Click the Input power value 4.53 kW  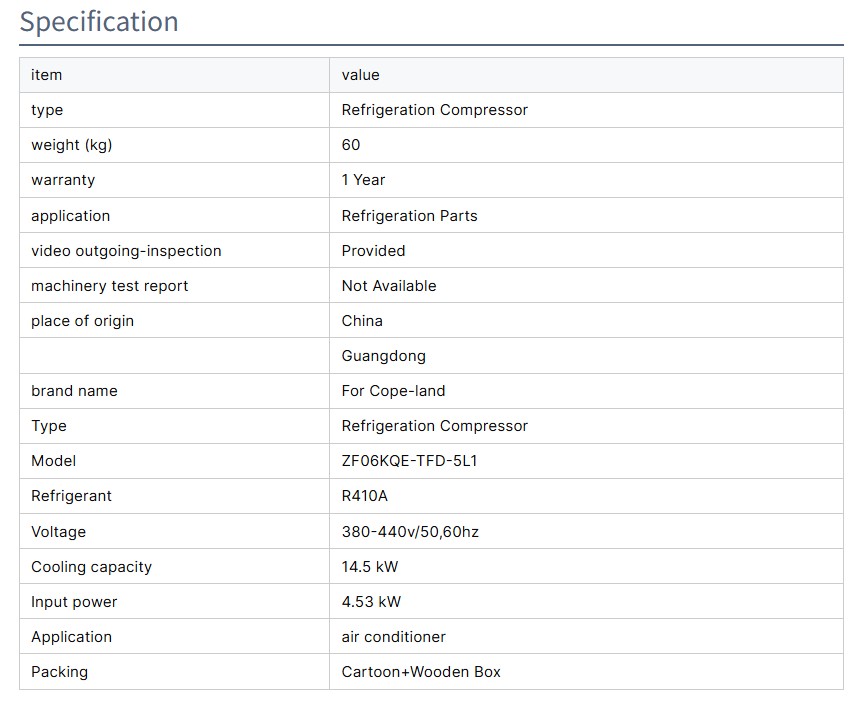[371, 602]
